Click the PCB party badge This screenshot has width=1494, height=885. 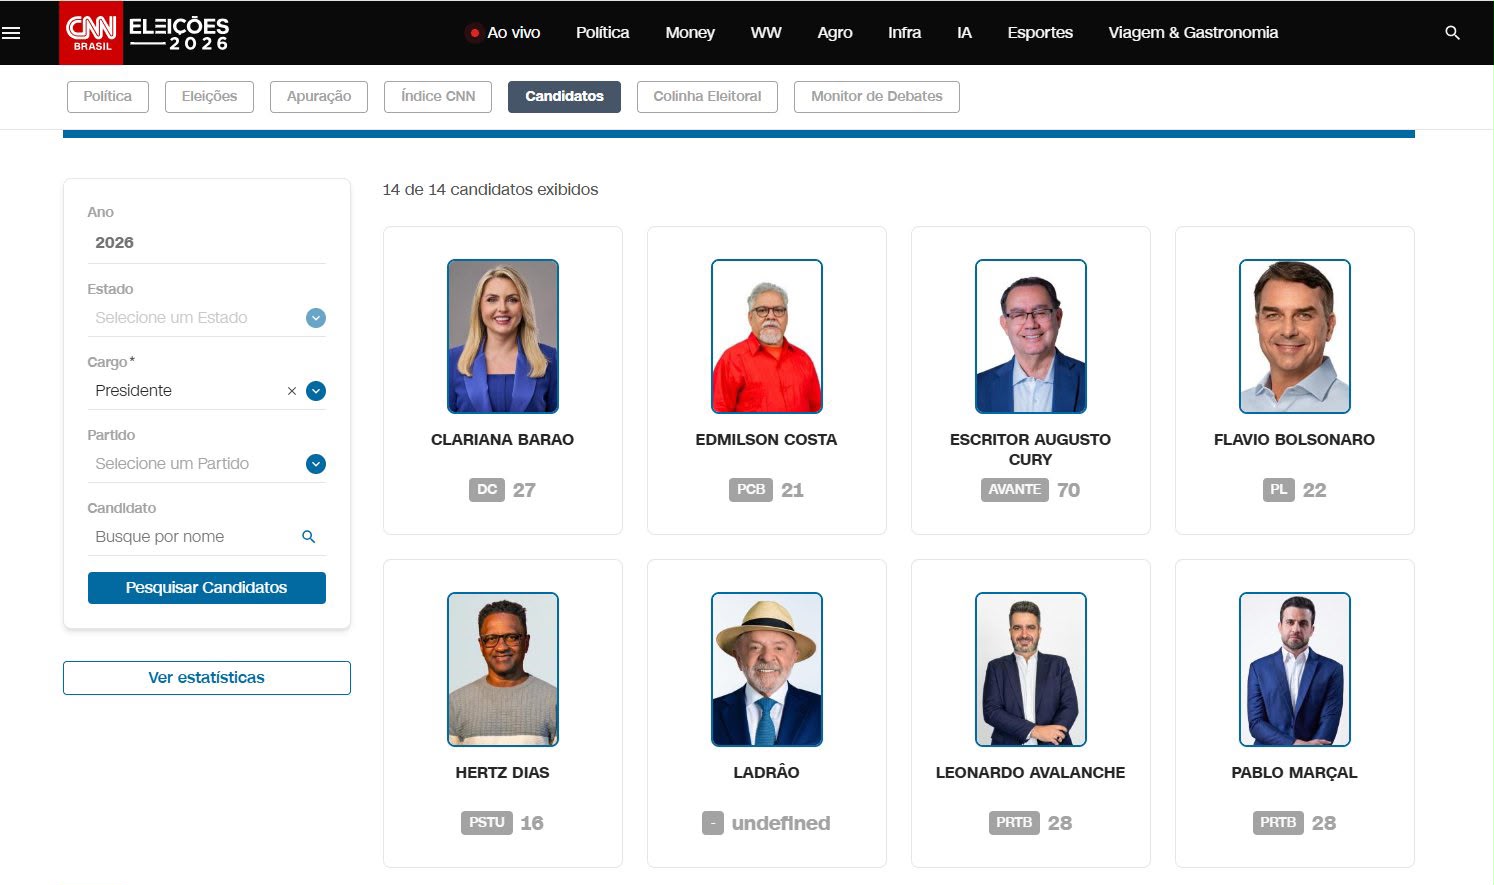751,490
